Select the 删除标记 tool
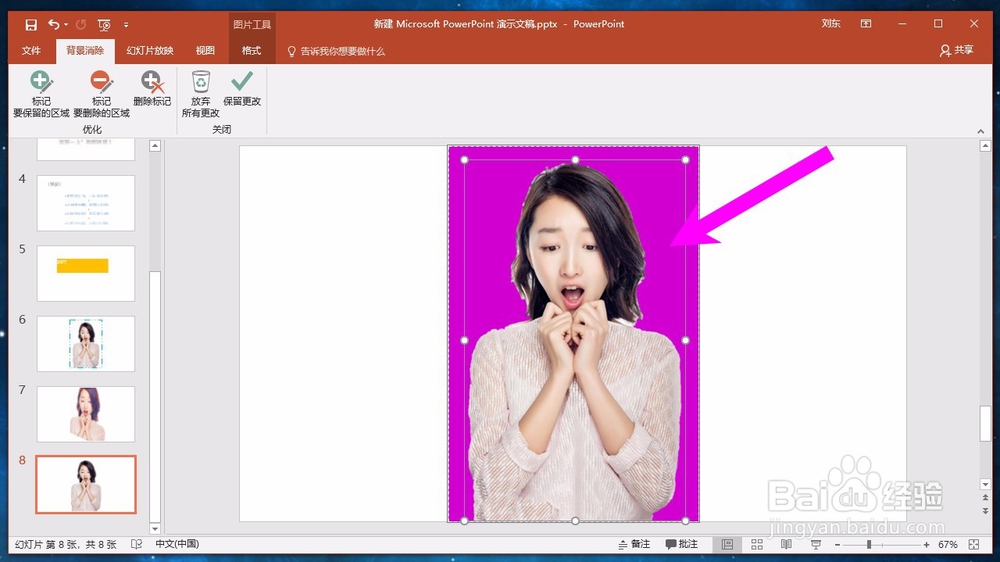1000x562 pixels. (152, 89)
